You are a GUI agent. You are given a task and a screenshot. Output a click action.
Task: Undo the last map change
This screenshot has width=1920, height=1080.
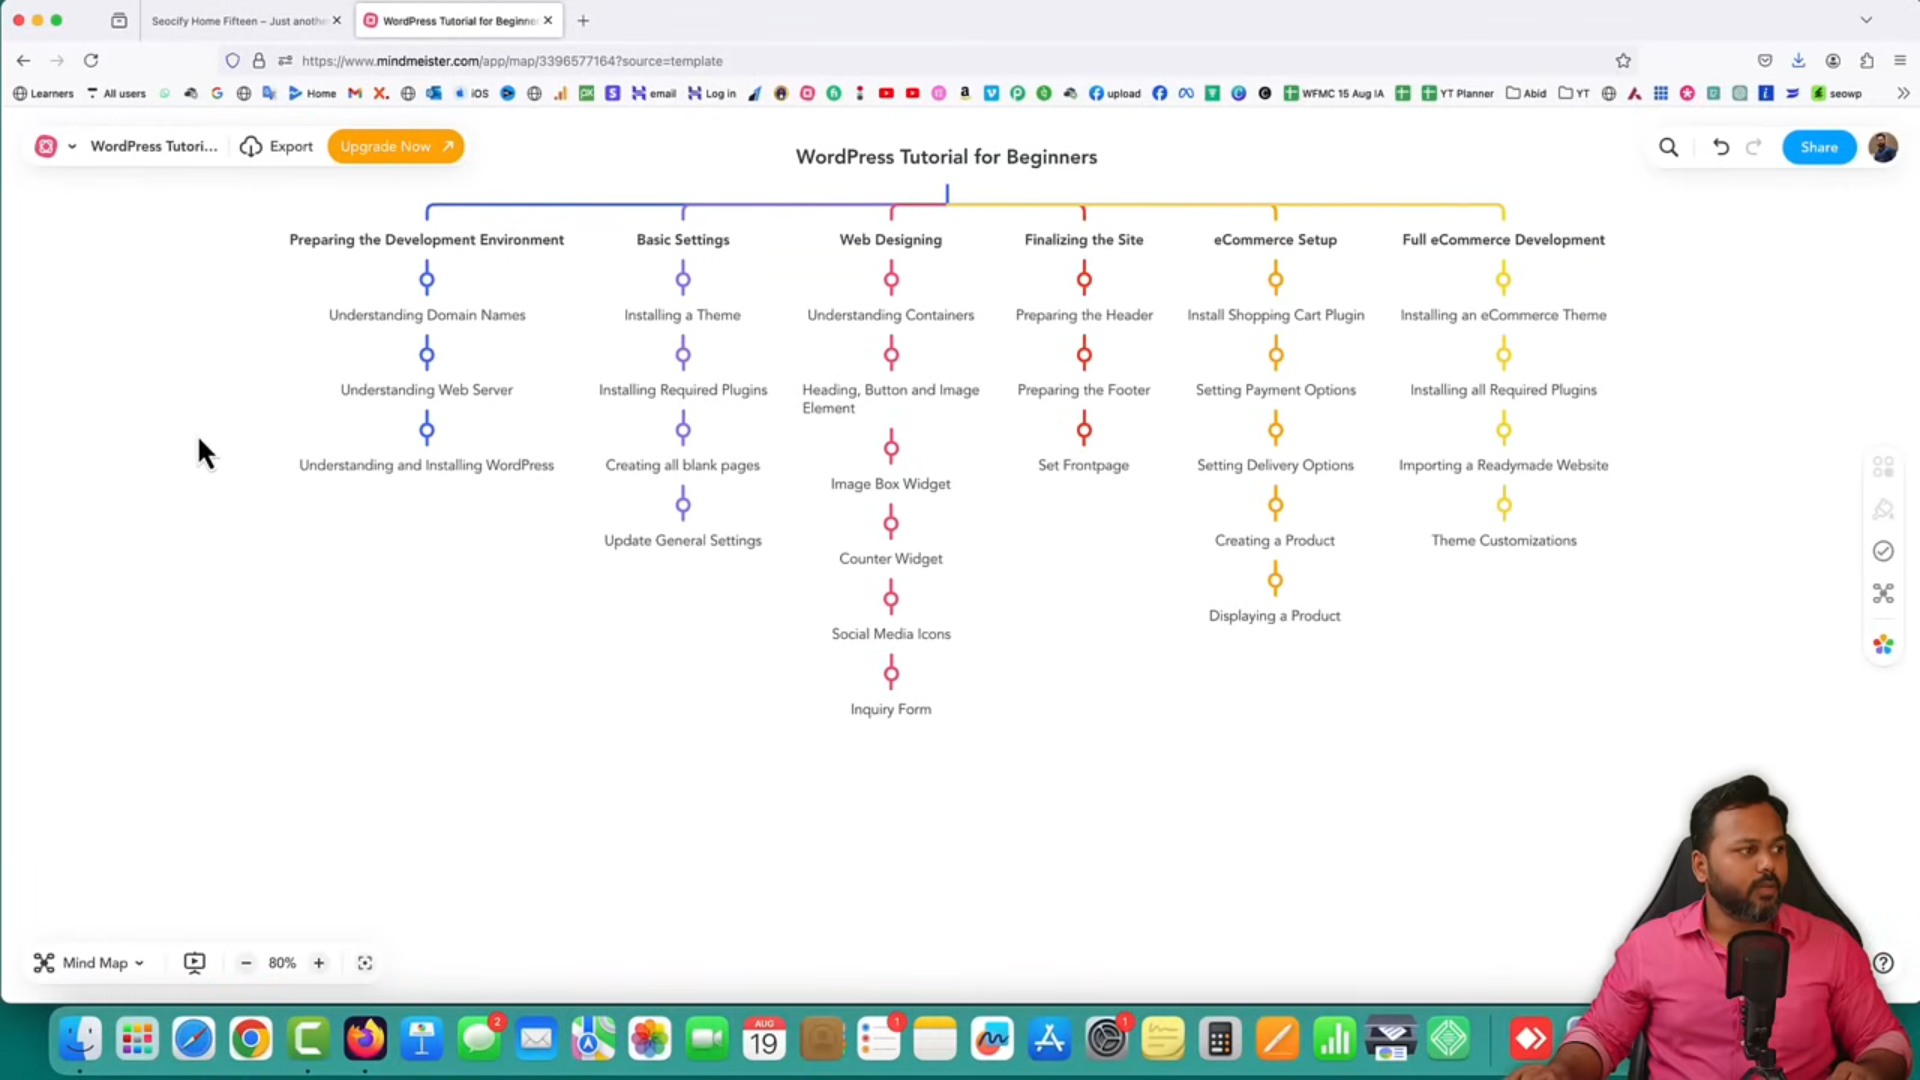1720,147
